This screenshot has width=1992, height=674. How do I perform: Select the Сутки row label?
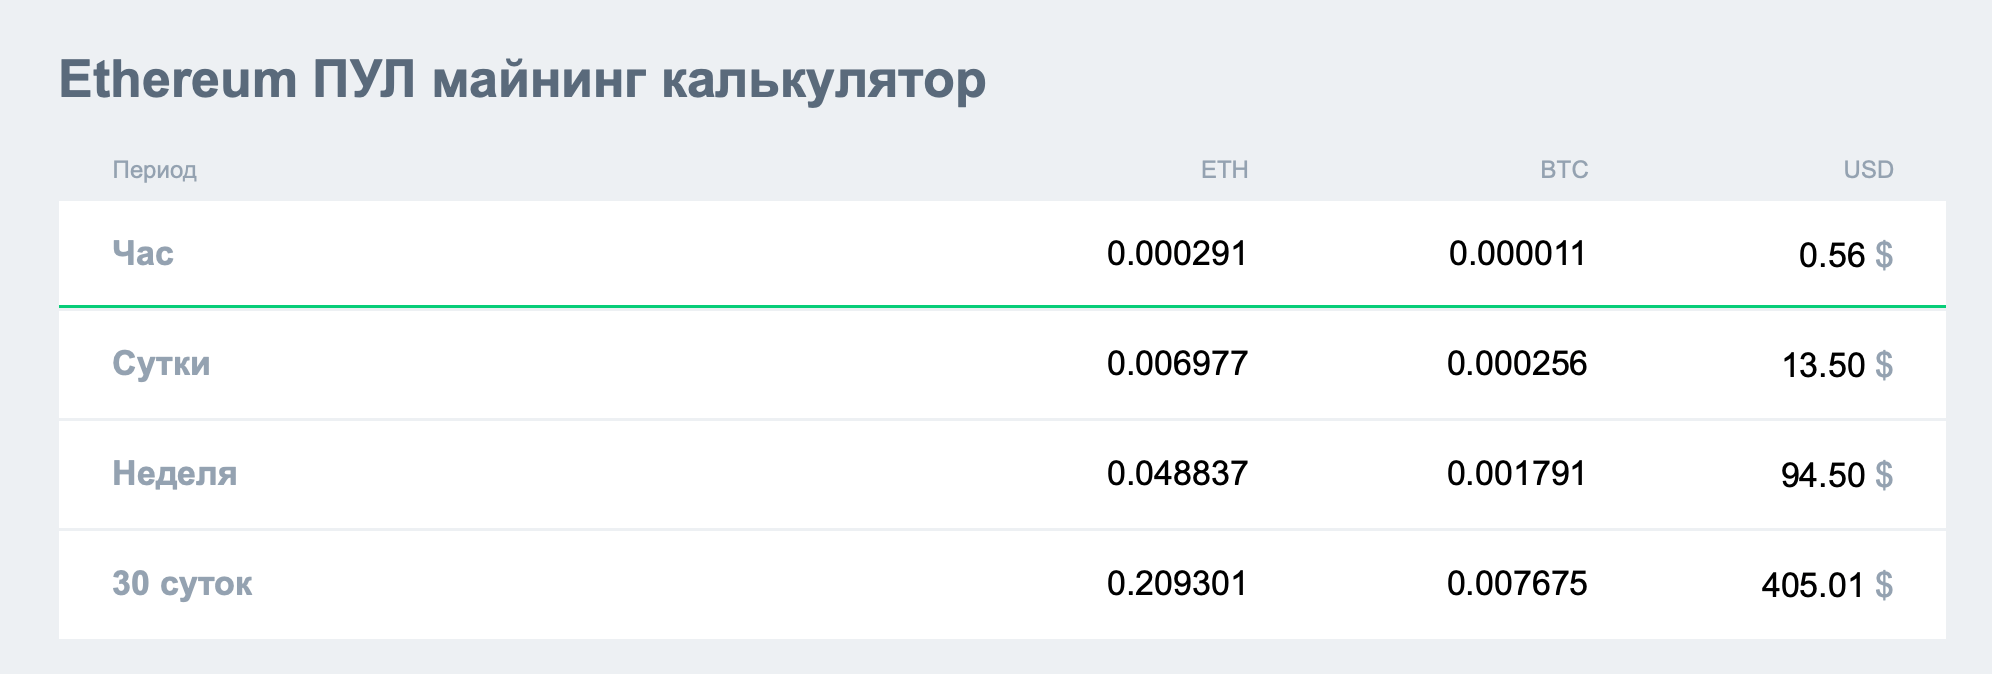(161, 364)
